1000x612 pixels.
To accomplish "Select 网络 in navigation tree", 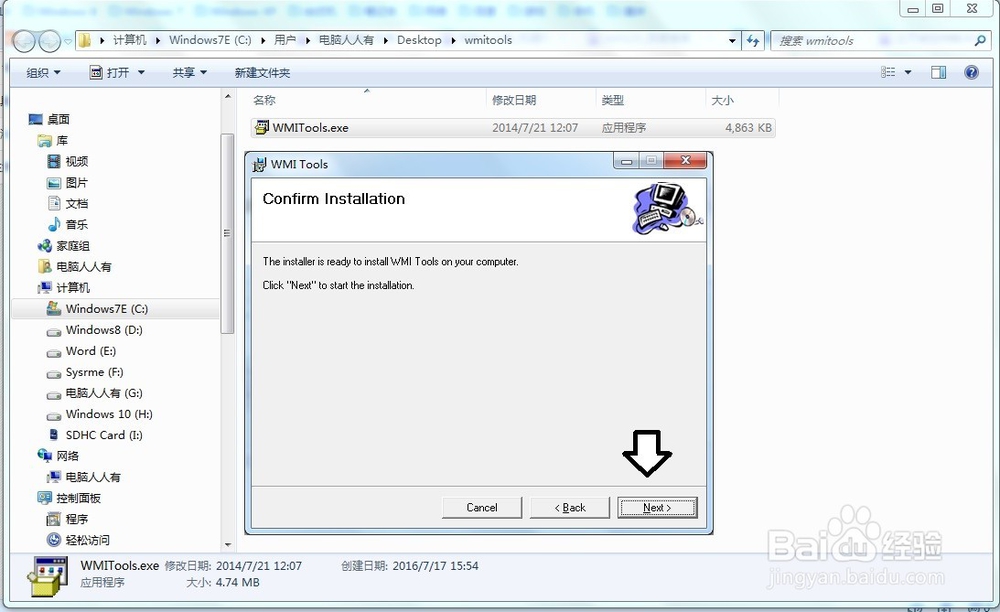I will [x=68, y=456].
